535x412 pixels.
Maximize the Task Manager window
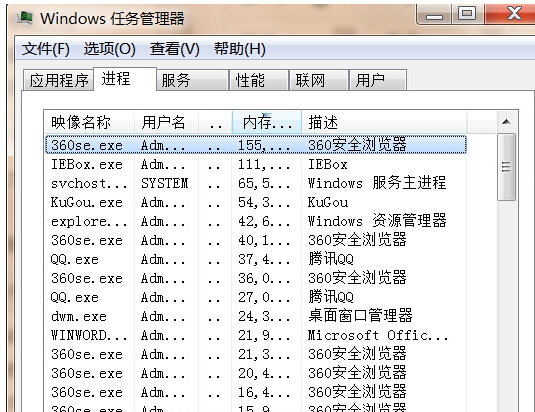(x=467, y=14)
